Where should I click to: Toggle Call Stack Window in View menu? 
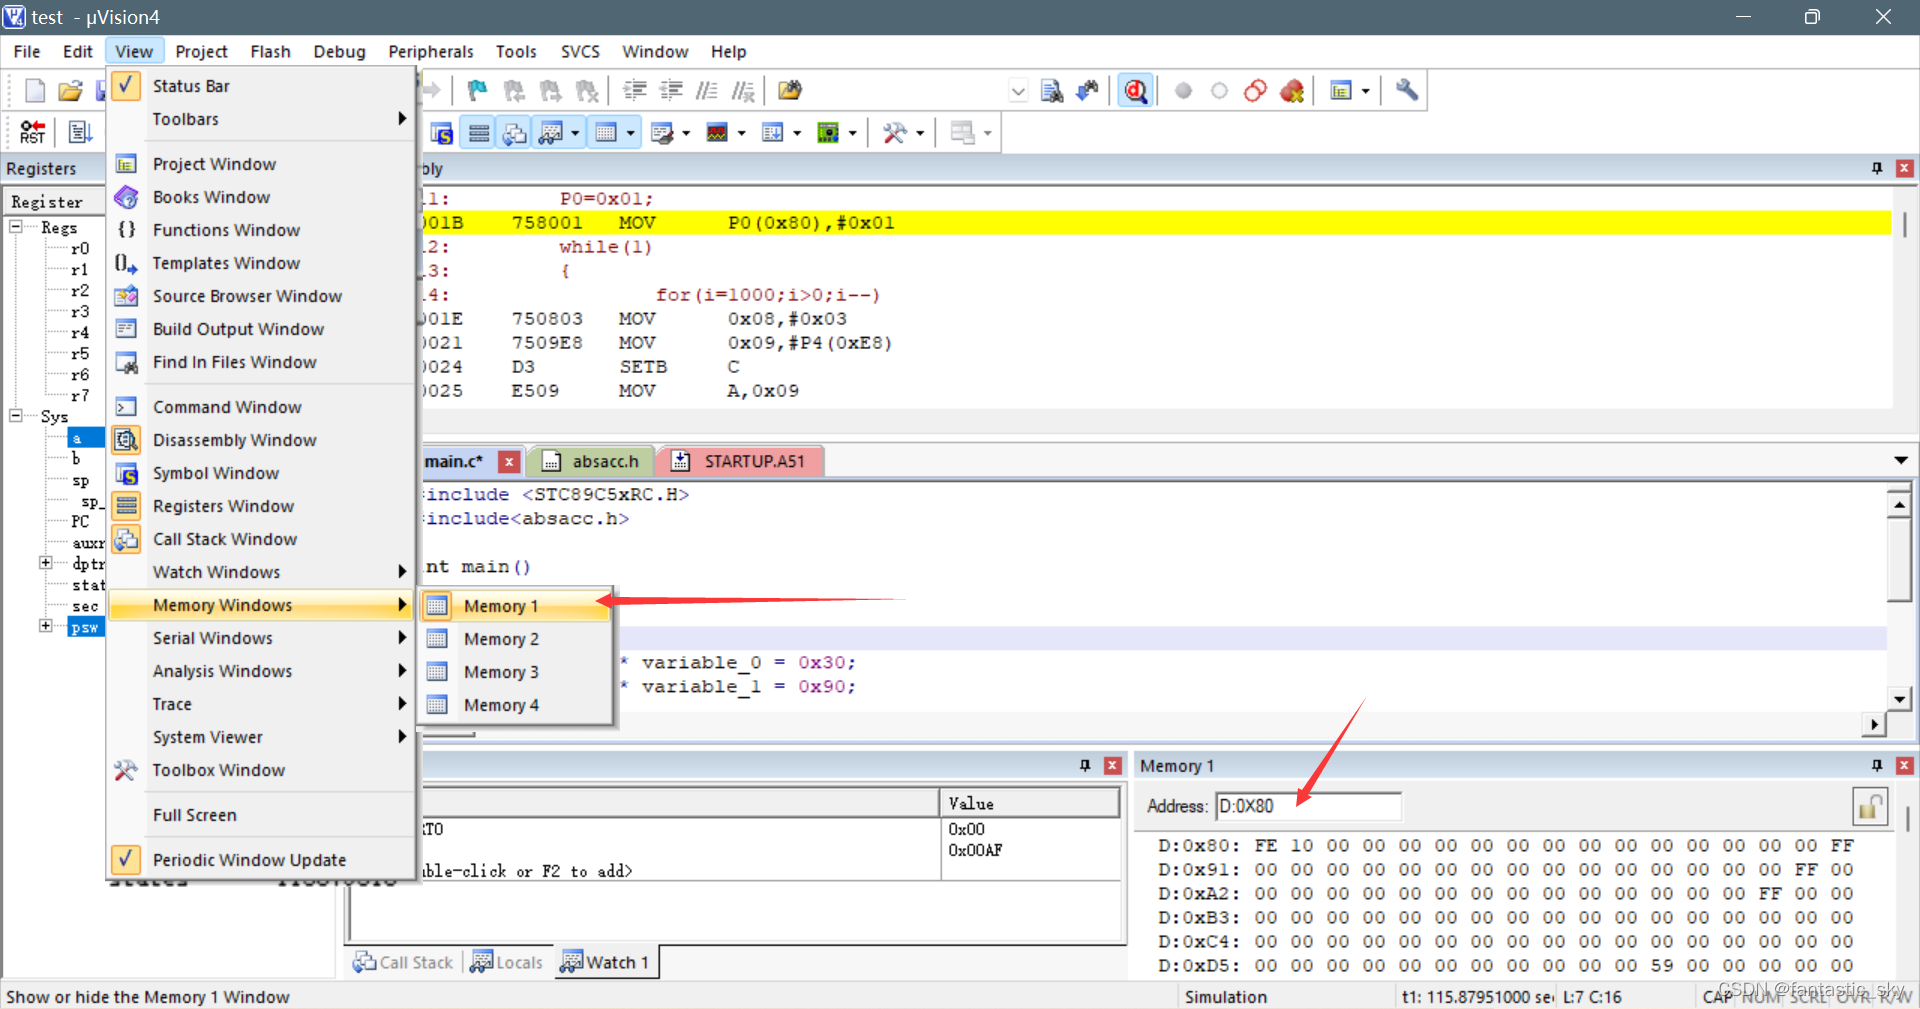point(261,539)
